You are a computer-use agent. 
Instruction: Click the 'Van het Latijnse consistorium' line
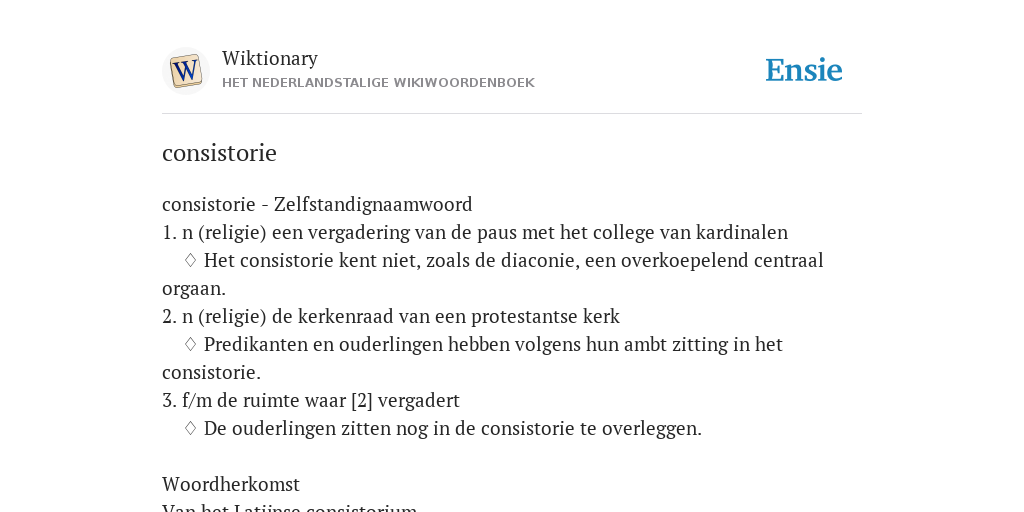[290, 507]
